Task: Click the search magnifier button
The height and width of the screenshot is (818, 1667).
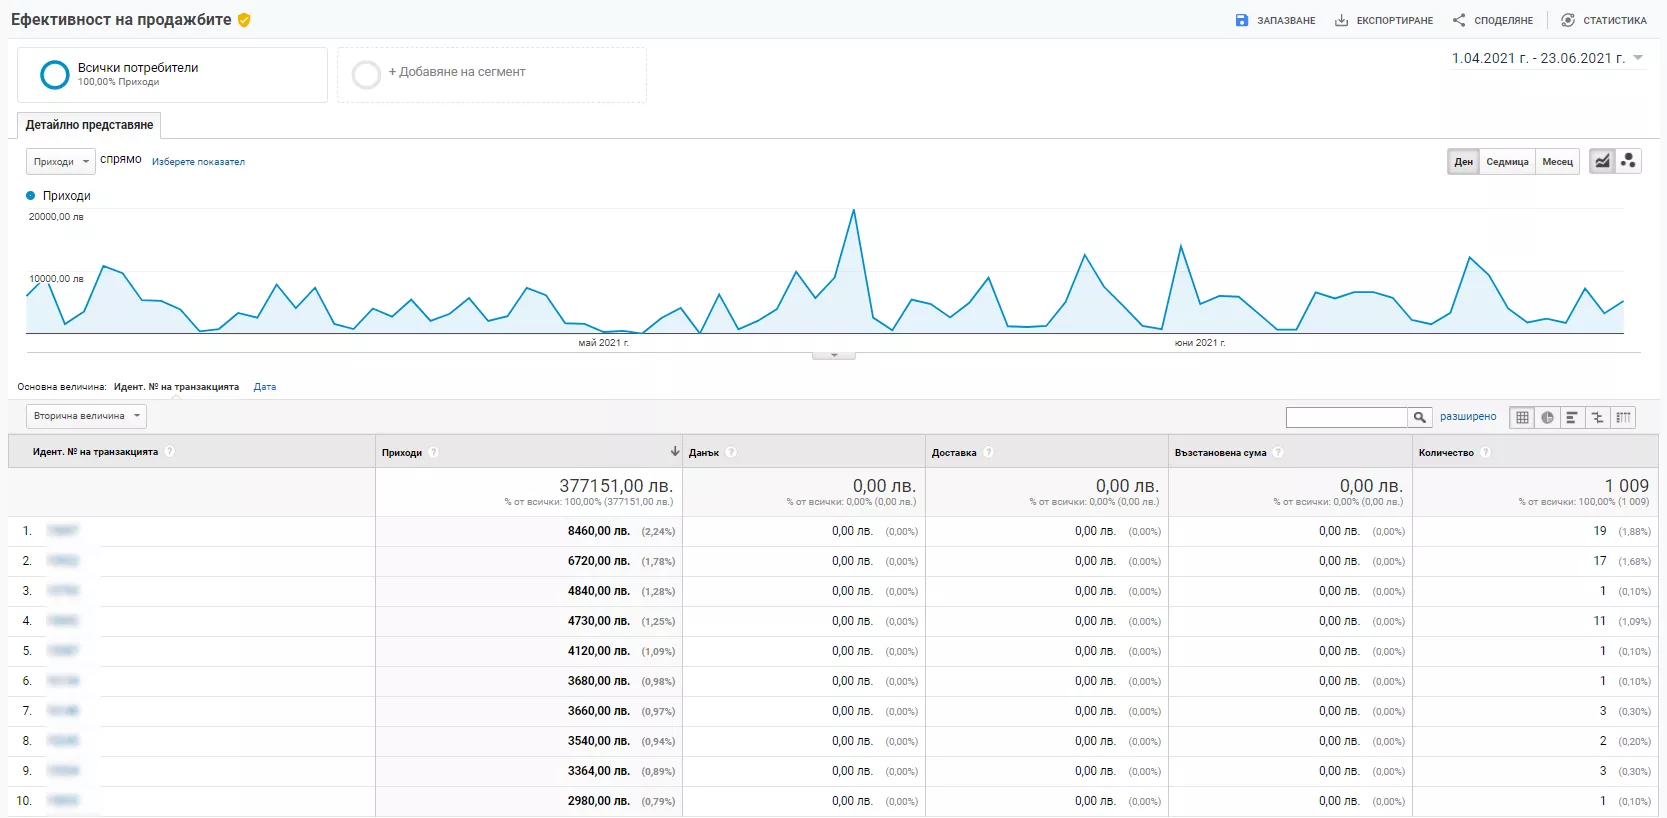Action: coord(1419,417)
